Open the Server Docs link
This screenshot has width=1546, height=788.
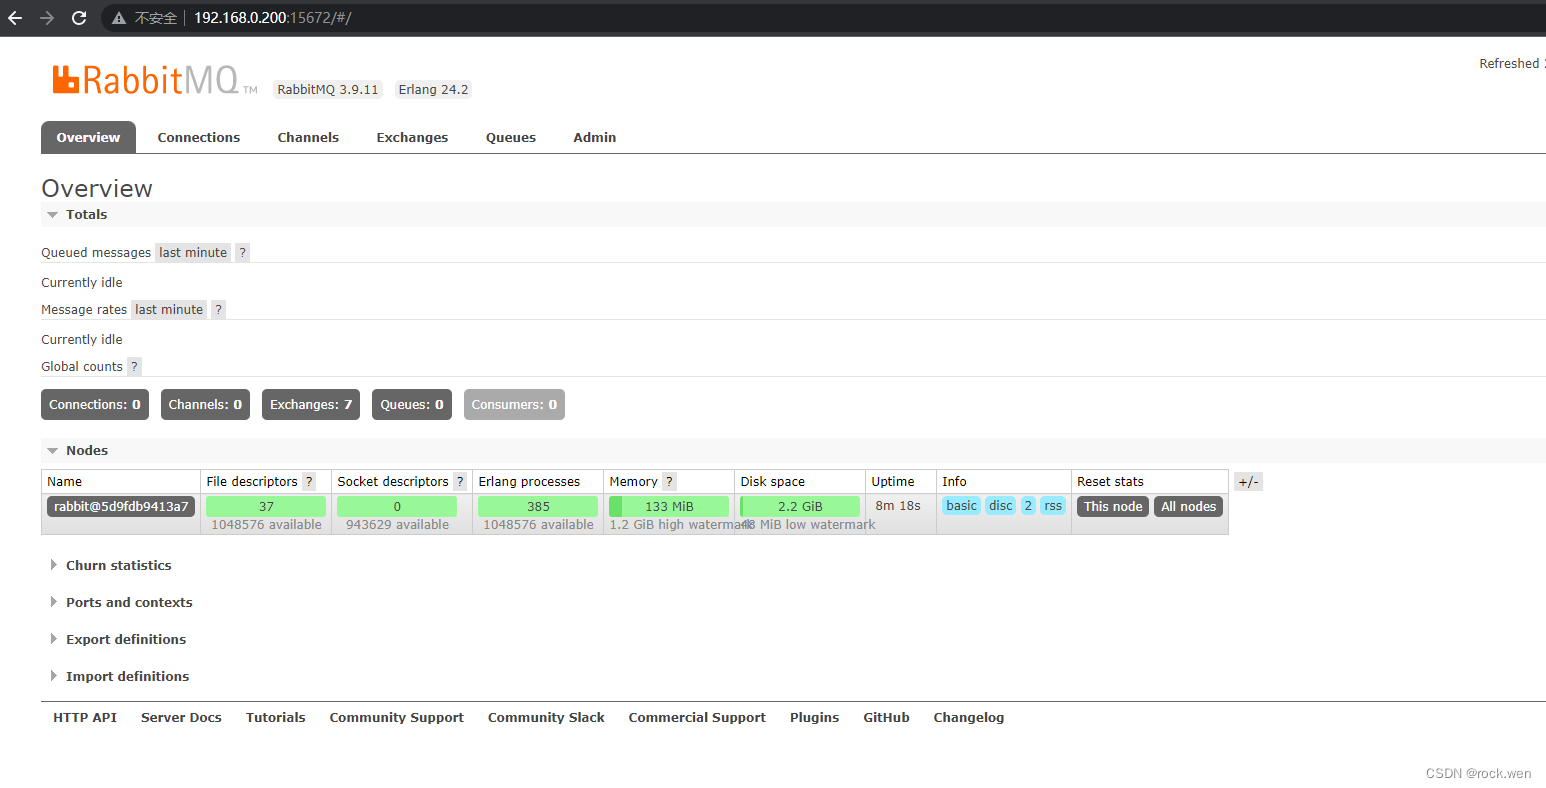tap(181, 718)
